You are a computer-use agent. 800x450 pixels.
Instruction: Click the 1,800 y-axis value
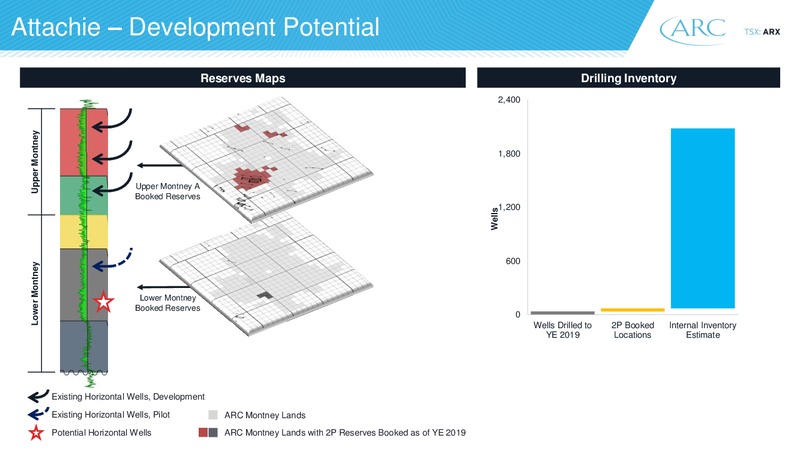tap(509, 154)
